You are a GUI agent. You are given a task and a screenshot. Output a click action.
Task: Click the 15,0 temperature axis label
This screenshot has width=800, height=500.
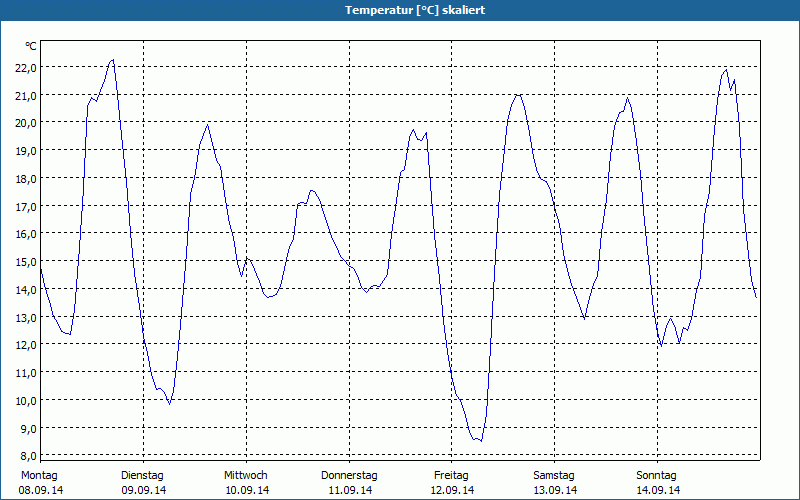pyautogui.click(x=26, y=262)
